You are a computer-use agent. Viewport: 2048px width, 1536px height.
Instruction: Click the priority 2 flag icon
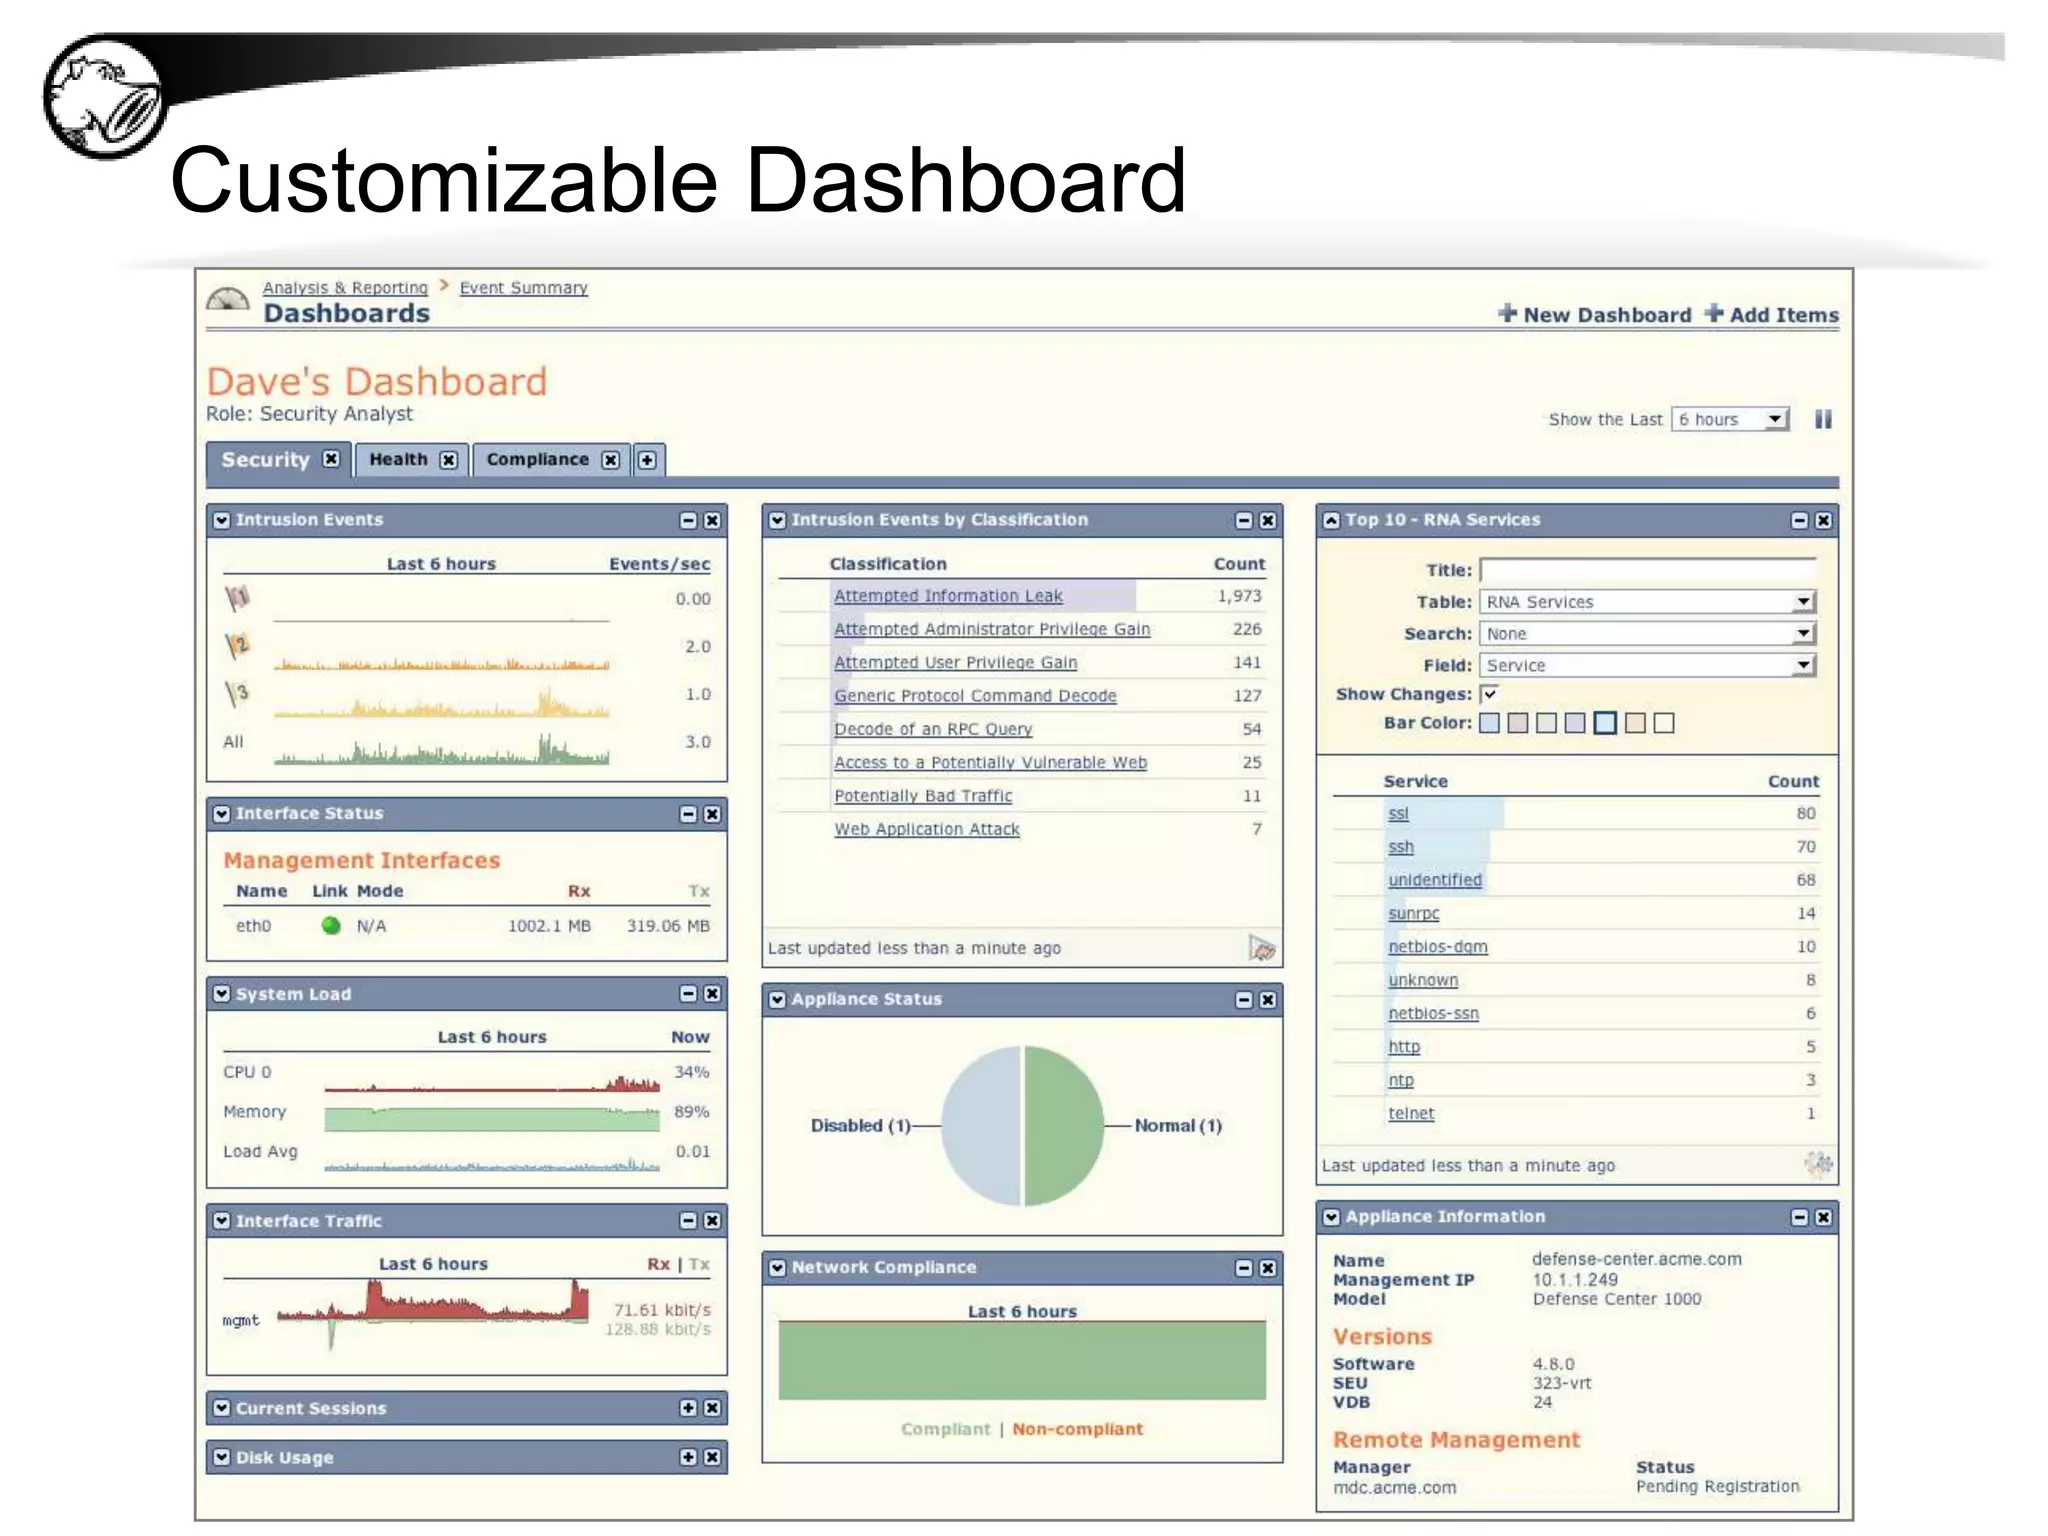[x=237, y=645]
